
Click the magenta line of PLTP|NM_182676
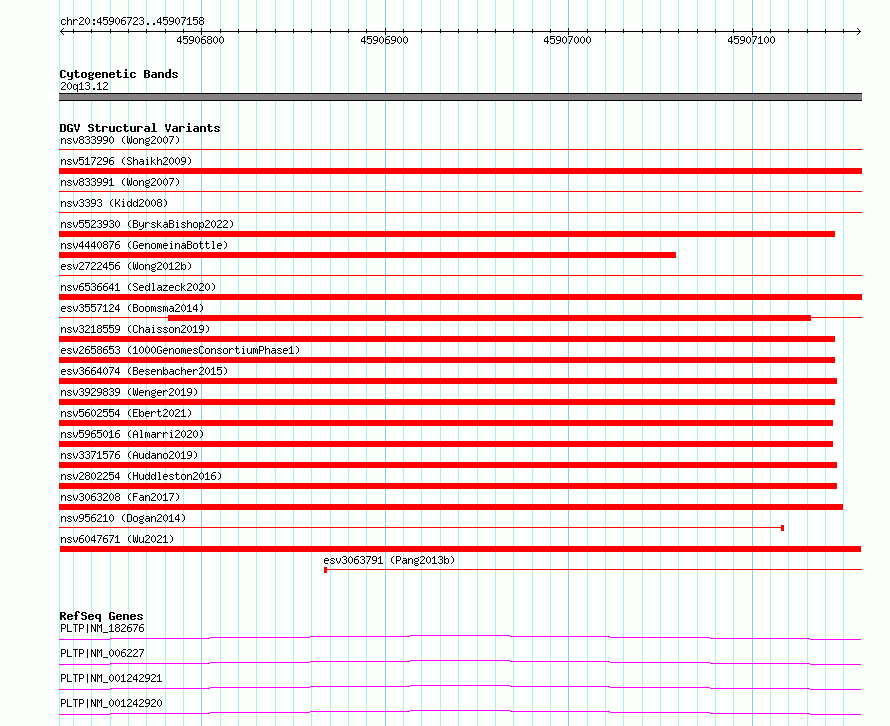tap(460, 637)
